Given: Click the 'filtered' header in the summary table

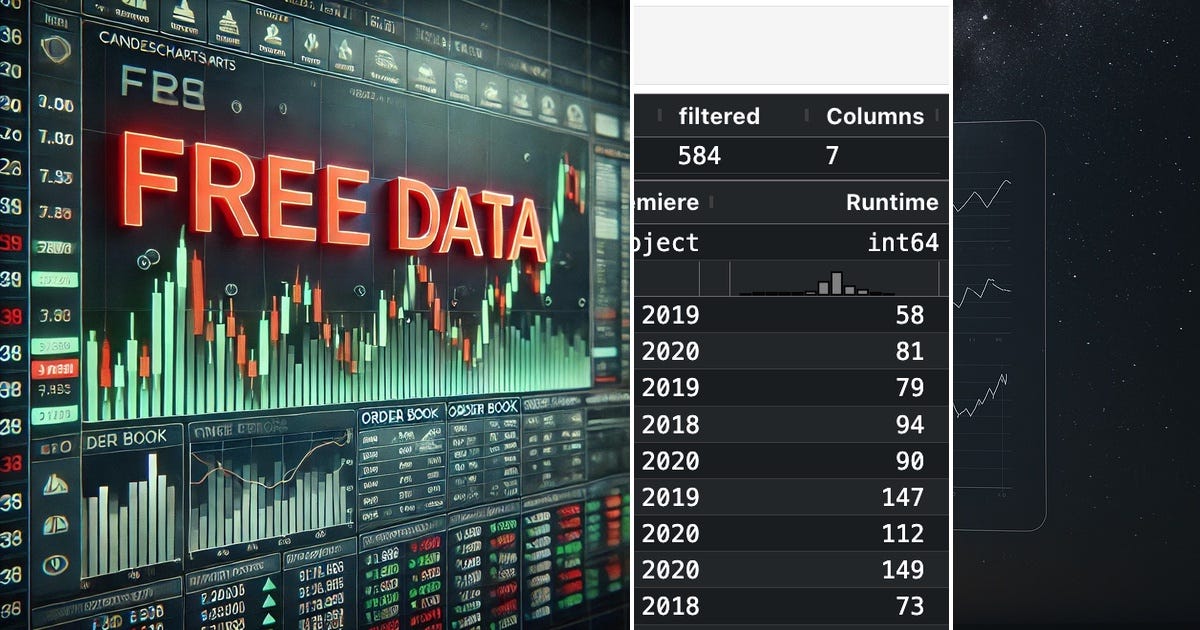Looking at the screenshot, I should point(718,116).
